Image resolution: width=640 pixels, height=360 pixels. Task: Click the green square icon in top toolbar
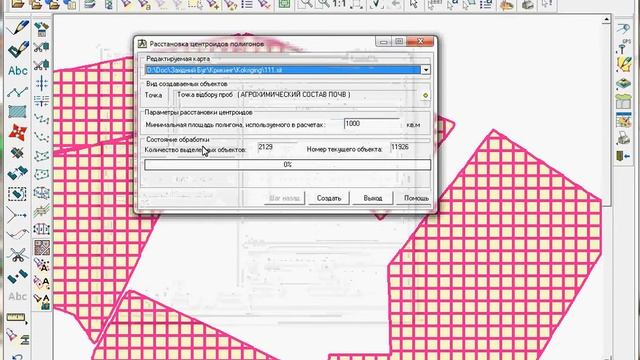click(284, 4)
